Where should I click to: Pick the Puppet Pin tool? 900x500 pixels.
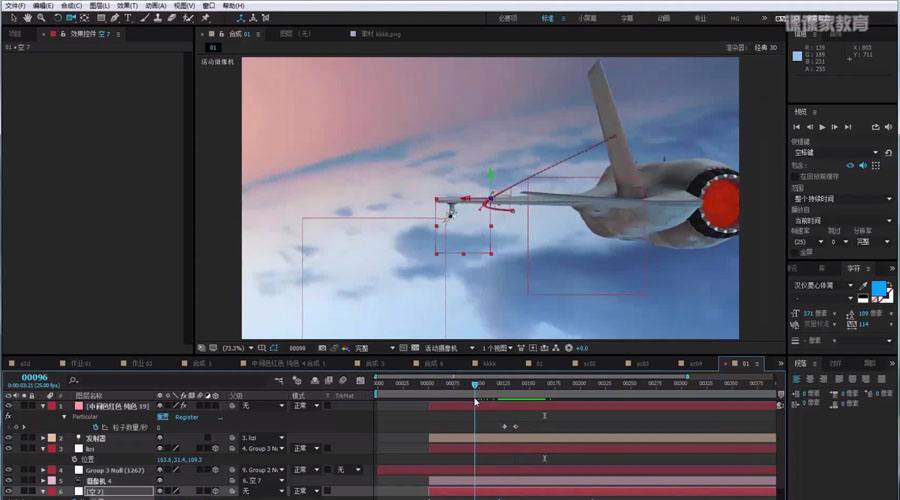205,17
